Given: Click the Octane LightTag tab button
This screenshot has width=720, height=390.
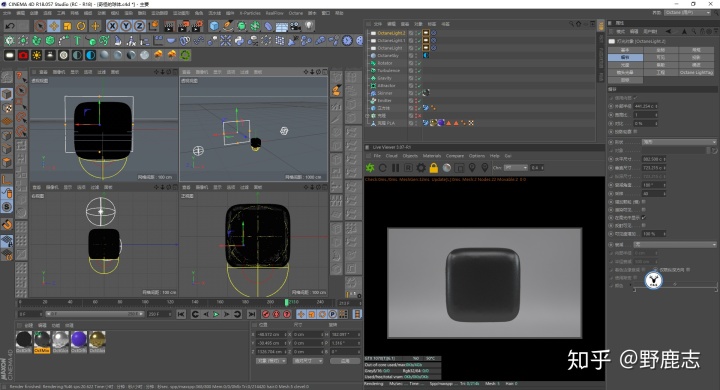Looking at the screenshot, I should (x=696, y=72).
